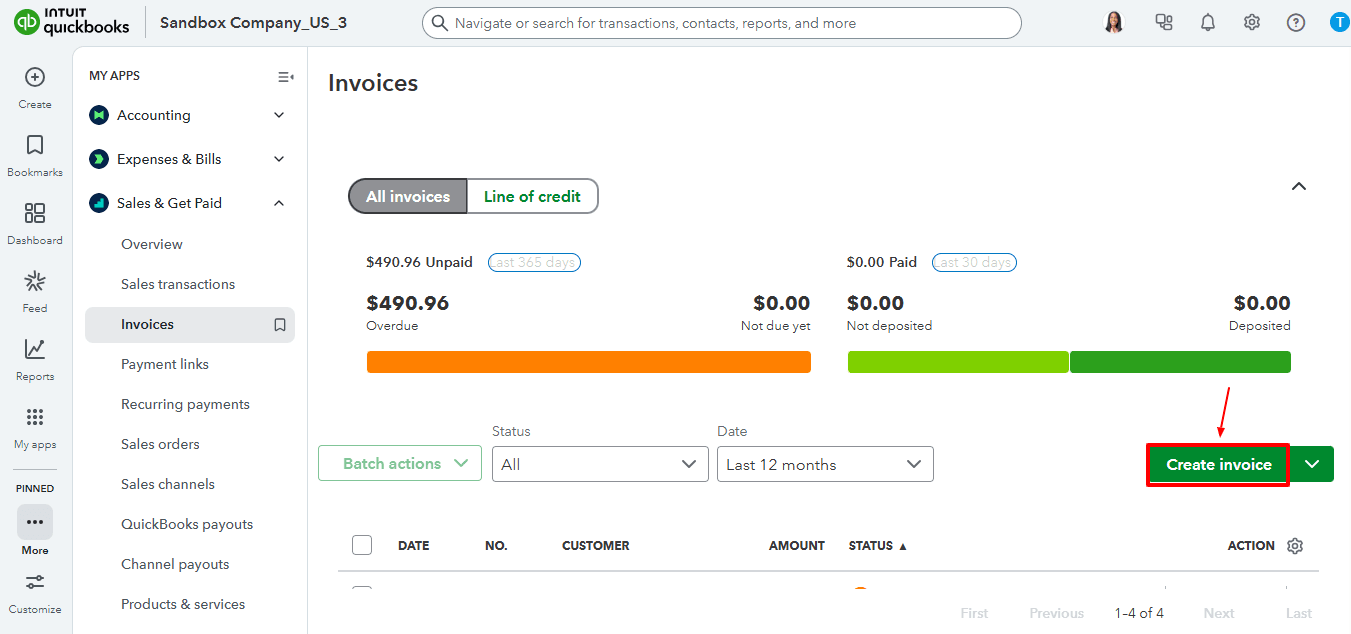The image size is (1351, 634).
Task: Open the Dashboard from the left sidebar
Action: 35,215
